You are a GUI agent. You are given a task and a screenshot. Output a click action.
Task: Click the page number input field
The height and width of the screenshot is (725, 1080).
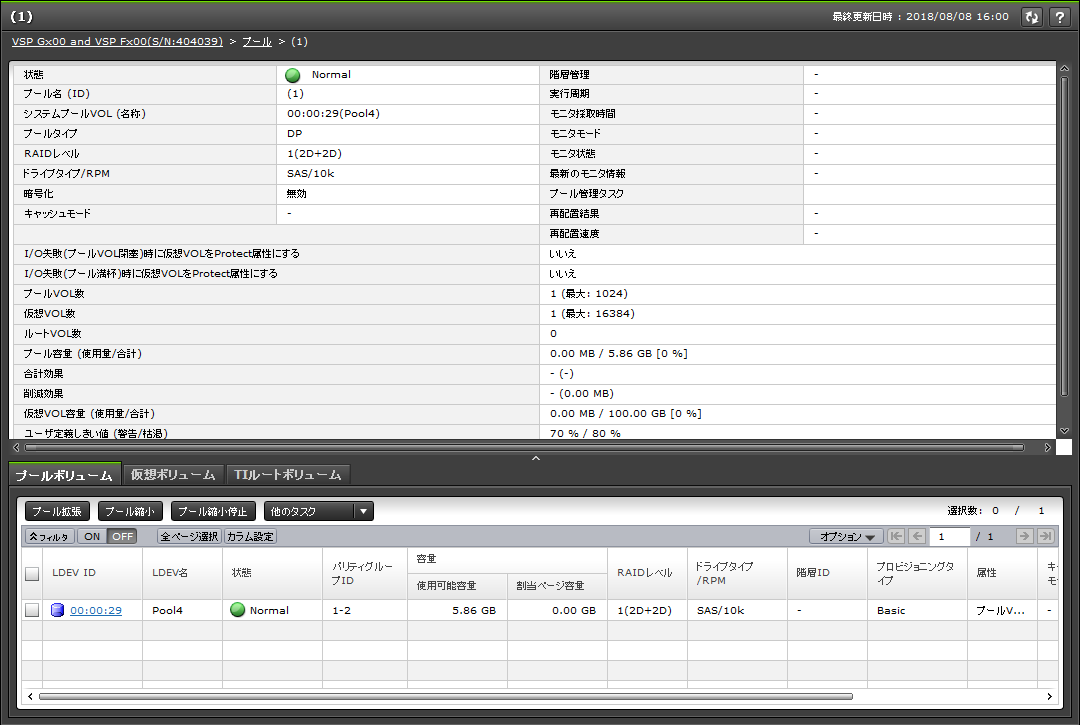[949, 537]
